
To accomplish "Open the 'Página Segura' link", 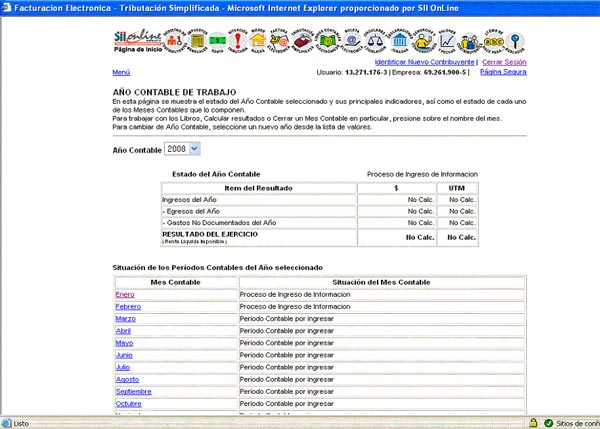I will tap(503, 72).
